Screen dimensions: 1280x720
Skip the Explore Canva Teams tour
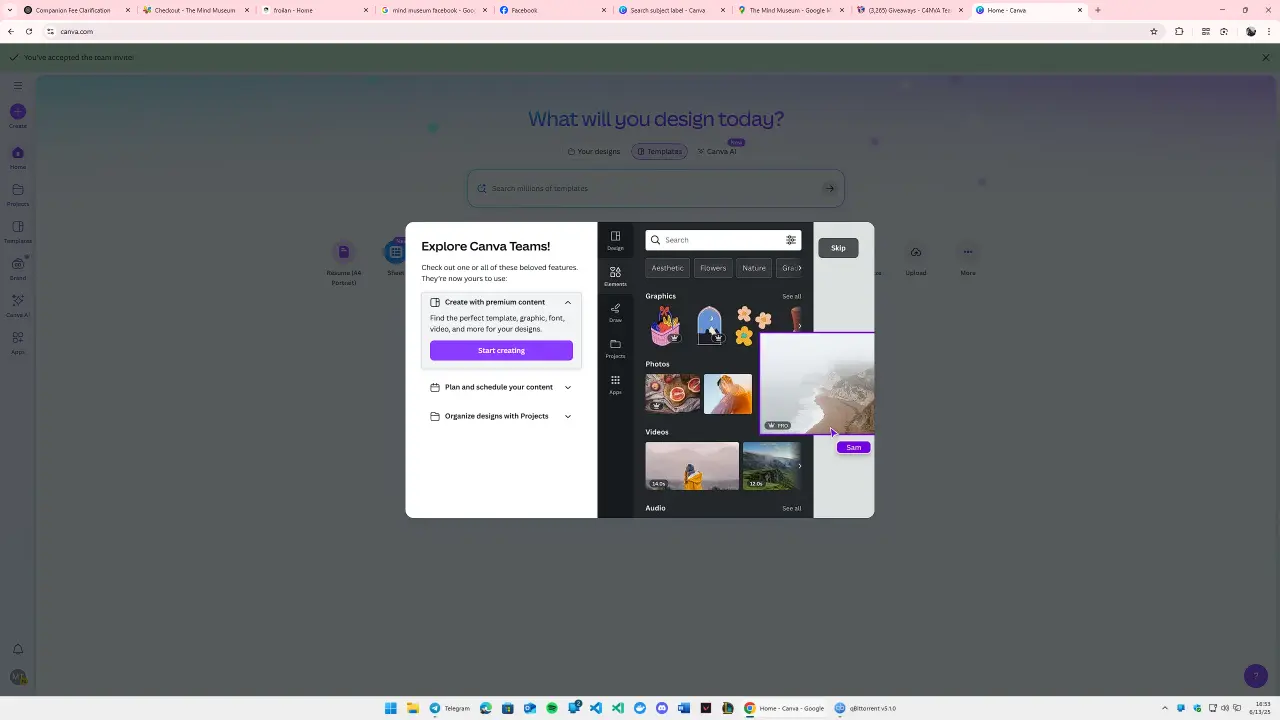[838, 248]
